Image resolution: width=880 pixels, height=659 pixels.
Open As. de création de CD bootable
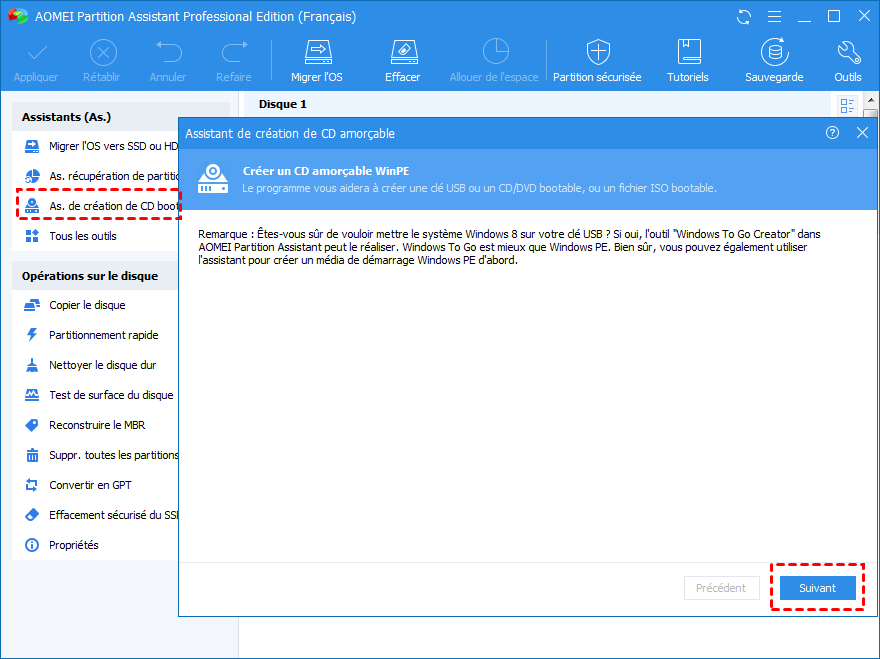point(101,206)
